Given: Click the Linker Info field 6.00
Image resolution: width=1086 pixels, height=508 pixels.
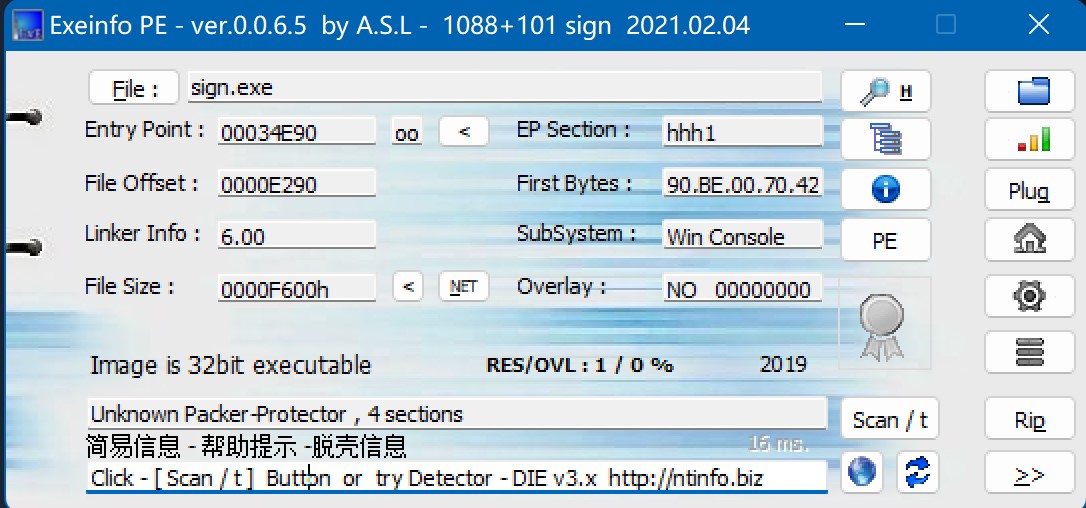Looking at the screenshot, I should [x=296, y=235].
